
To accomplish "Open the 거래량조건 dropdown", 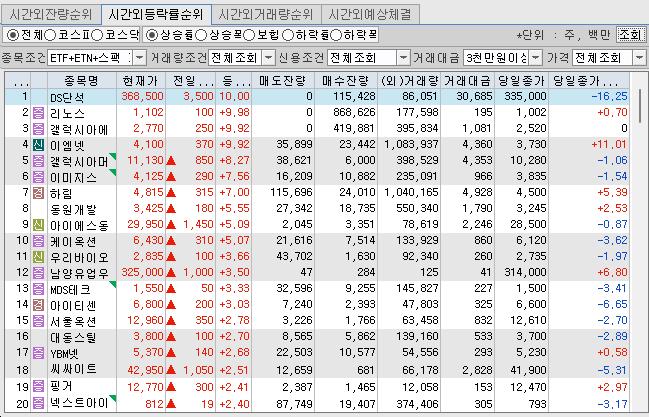I will click(x=269, y=58).
